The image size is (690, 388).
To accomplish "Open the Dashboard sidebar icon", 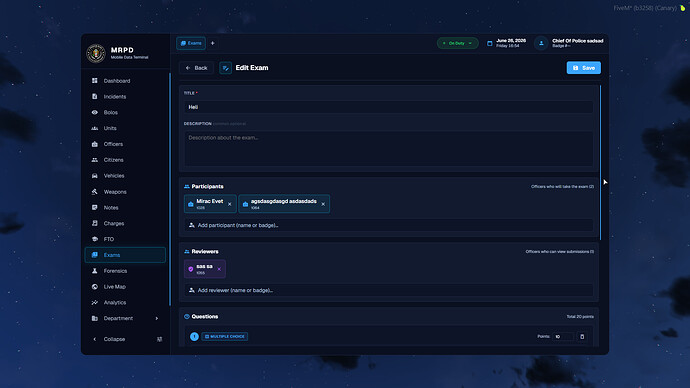I will coord(95,81).
